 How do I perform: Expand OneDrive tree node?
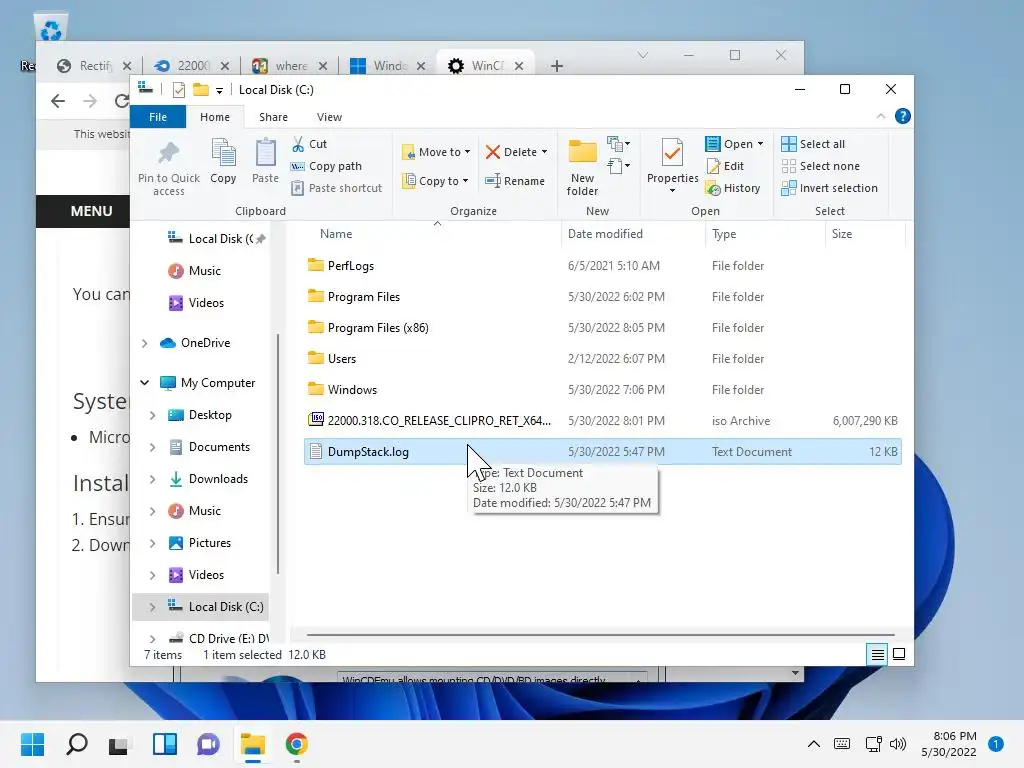pos(145,343)
